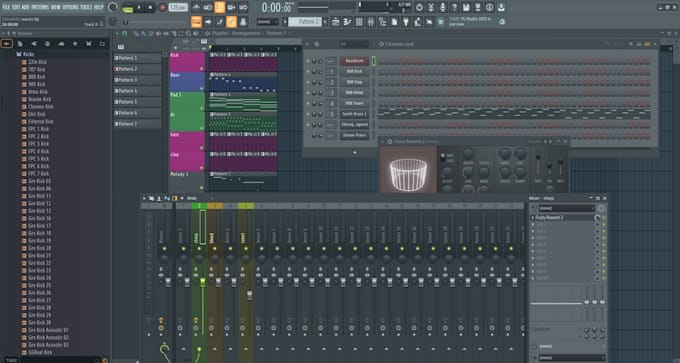Mute the 808 Kick channel LED
This screenshot has width=680, height=363.
coord(308,72)
